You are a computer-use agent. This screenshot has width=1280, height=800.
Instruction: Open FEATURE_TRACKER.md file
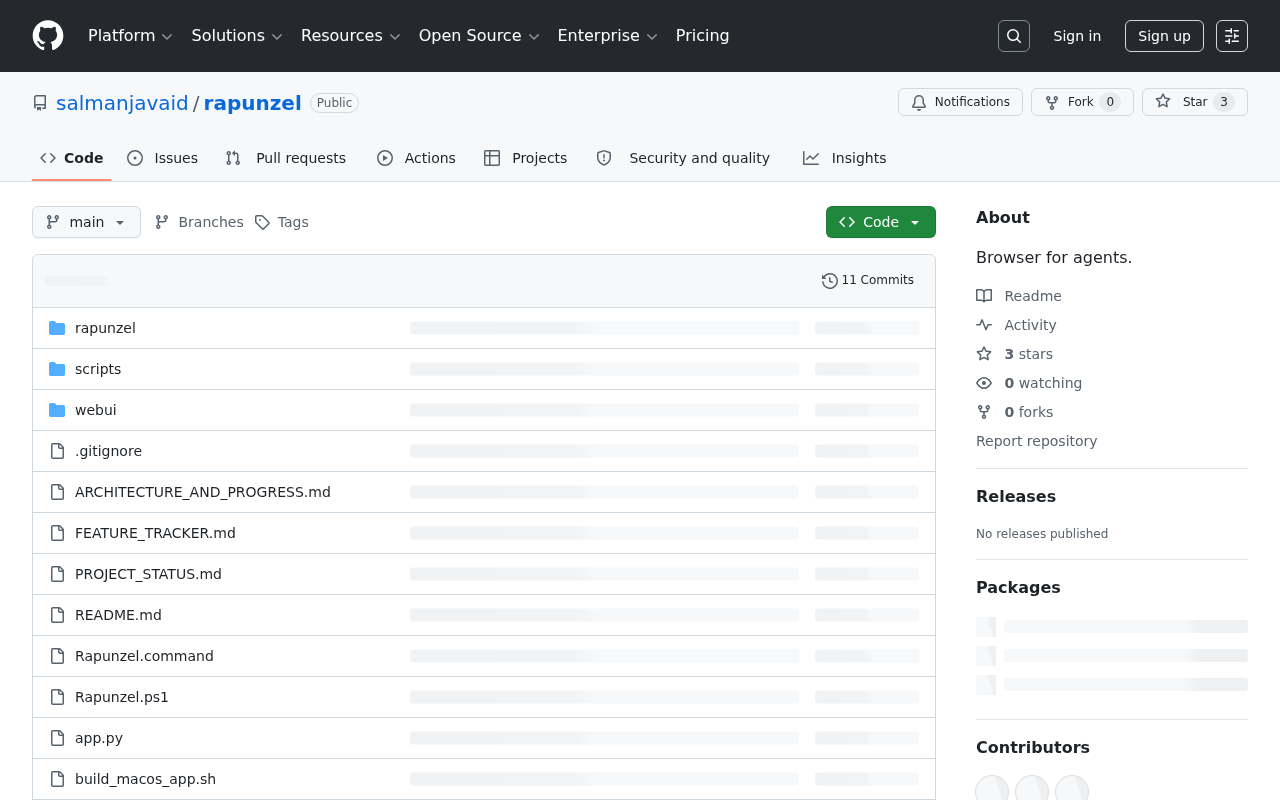tap(155, 533)
